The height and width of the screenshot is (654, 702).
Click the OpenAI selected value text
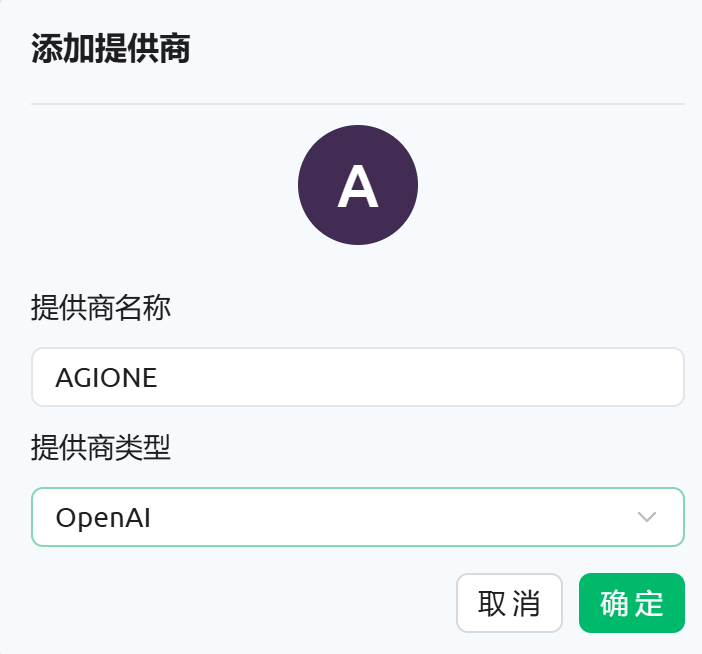point(103,518)
